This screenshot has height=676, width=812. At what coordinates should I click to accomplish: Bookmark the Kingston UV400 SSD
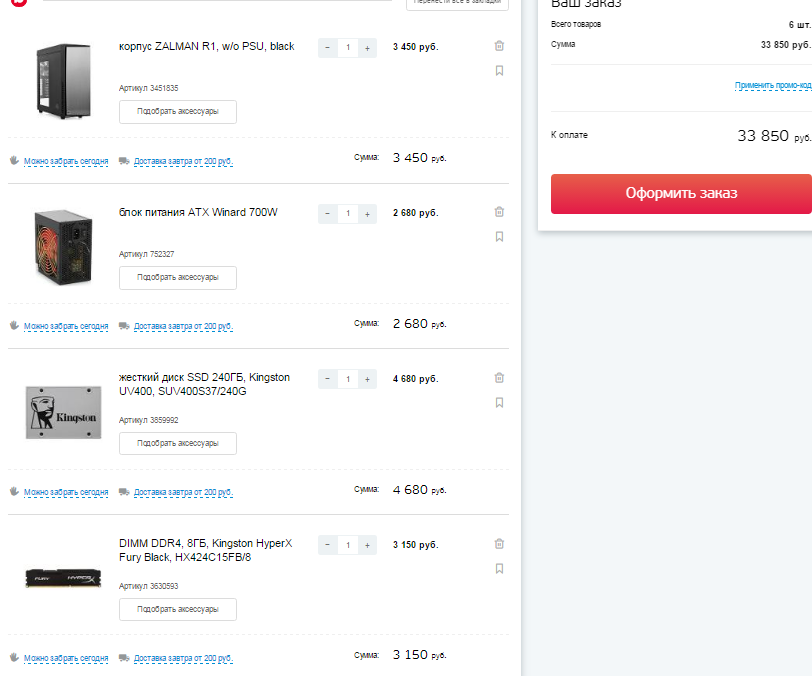pyautogui.click(x=499, y=402)
